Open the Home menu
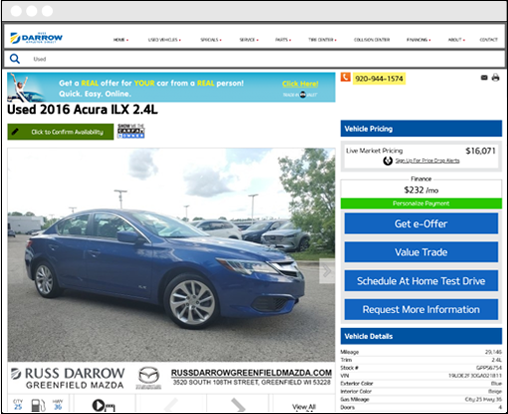 click(121, 40)
